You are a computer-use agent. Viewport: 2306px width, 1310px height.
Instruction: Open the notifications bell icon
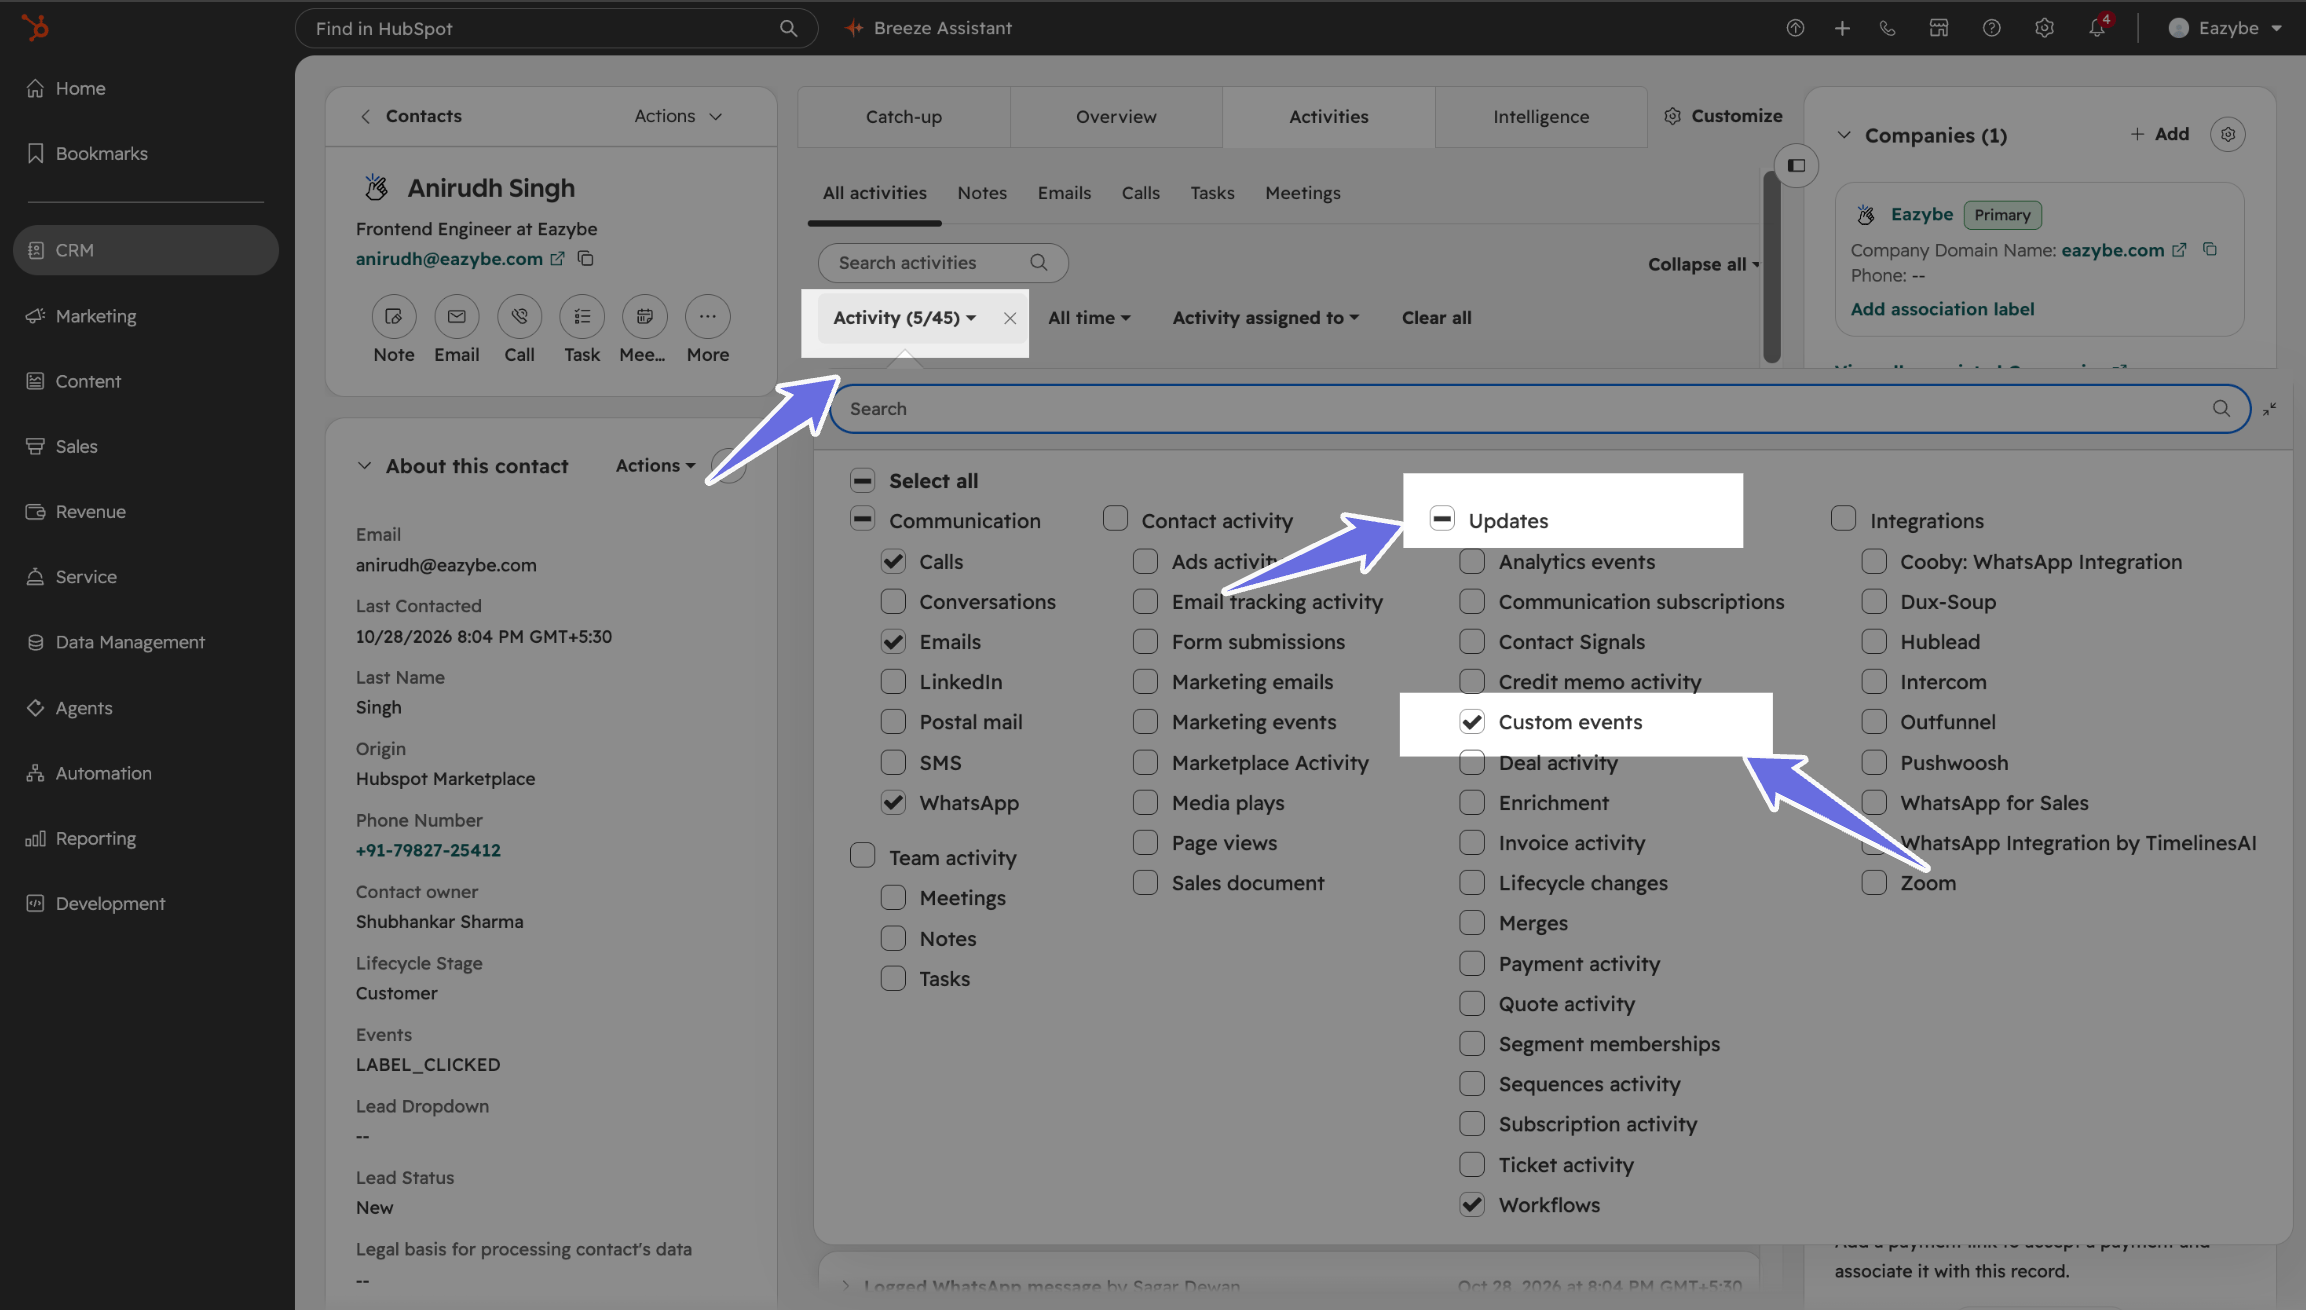click(2097, 28)
